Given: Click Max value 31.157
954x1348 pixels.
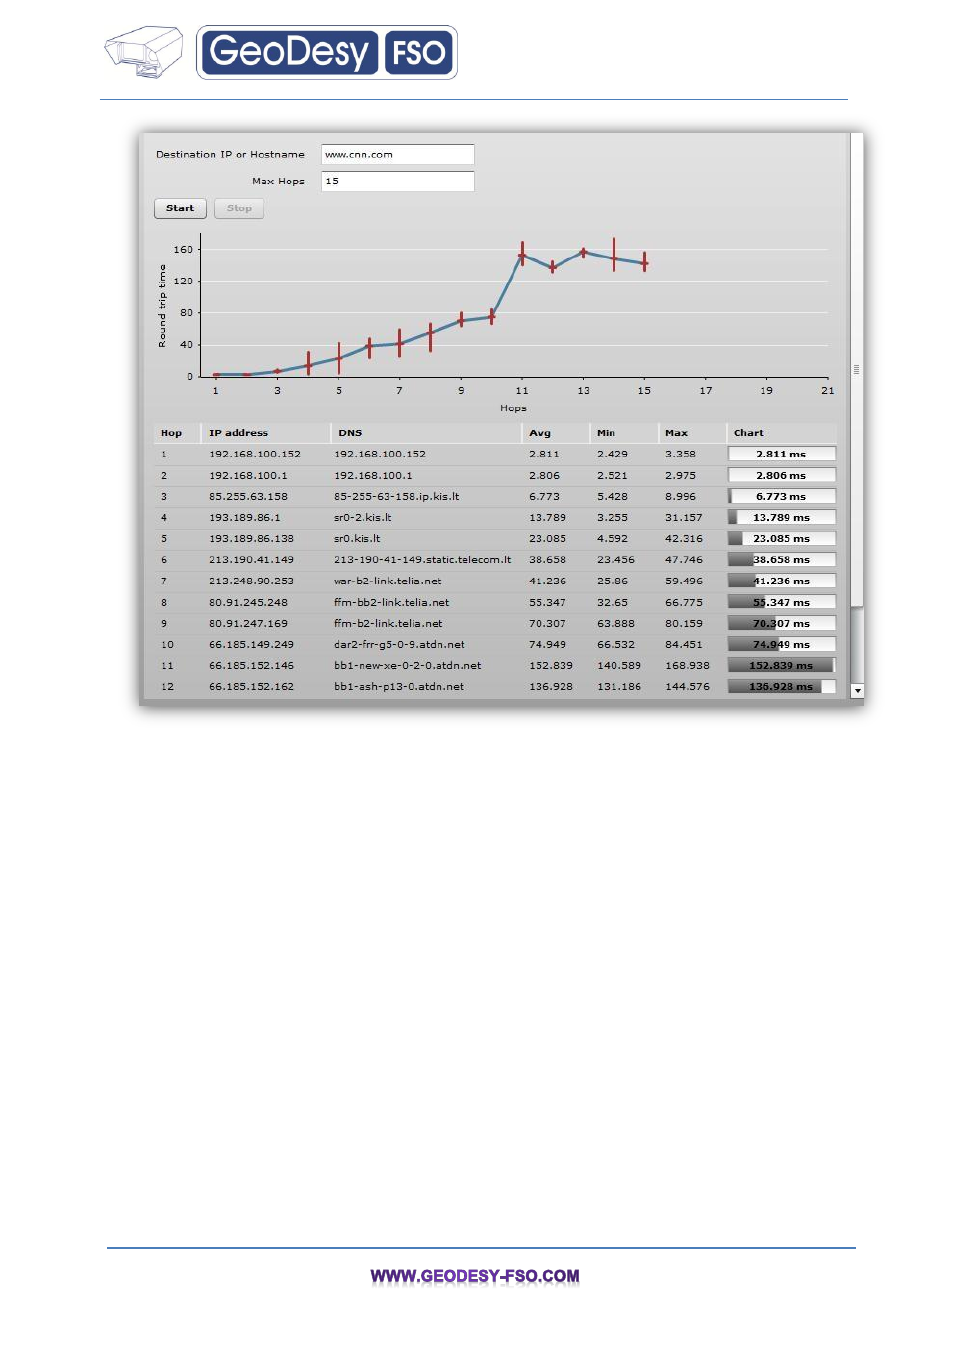Looking at the screenshot, I should pyautogui.click(x=683, y=518).
